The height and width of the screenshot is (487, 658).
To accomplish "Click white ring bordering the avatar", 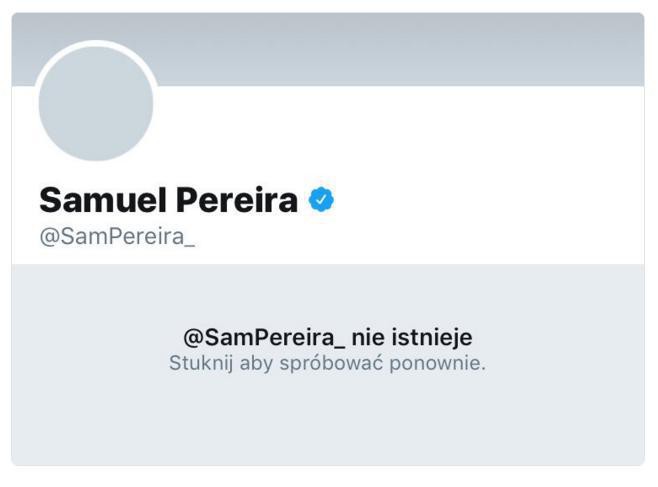I will (x=96, y=44).
